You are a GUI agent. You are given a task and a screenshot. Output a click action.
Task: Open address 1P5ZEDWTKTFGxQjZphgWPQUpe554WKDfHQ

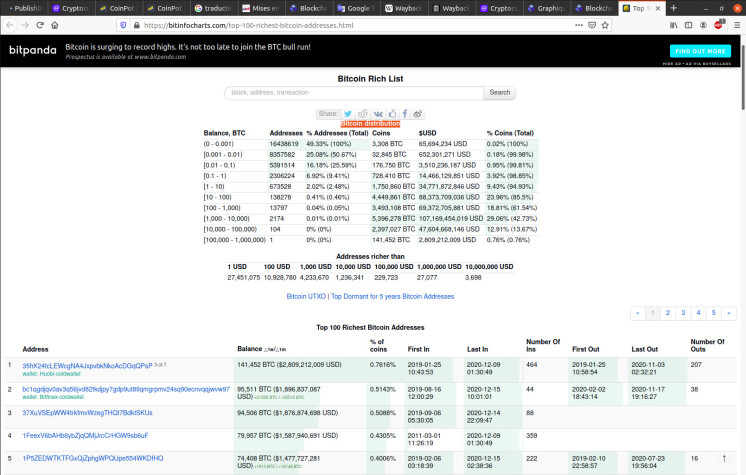tap(93, 458)
